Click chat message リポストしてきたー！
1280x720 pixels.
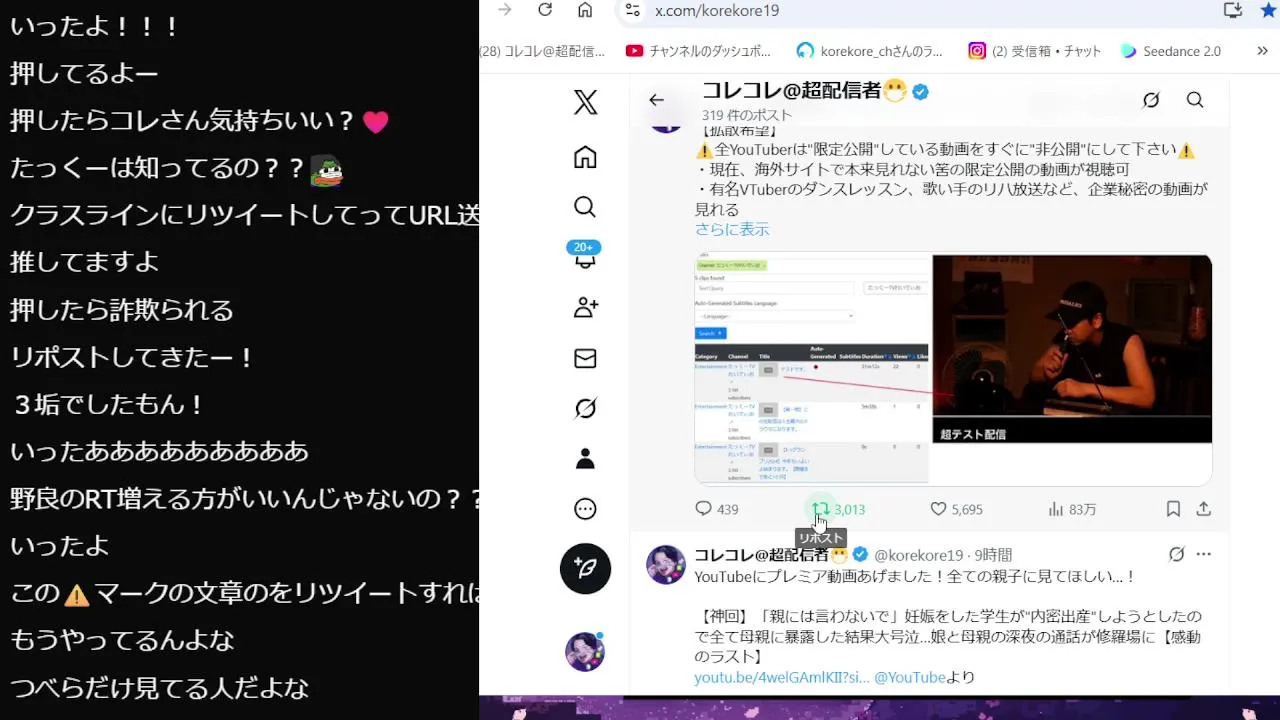133,357
